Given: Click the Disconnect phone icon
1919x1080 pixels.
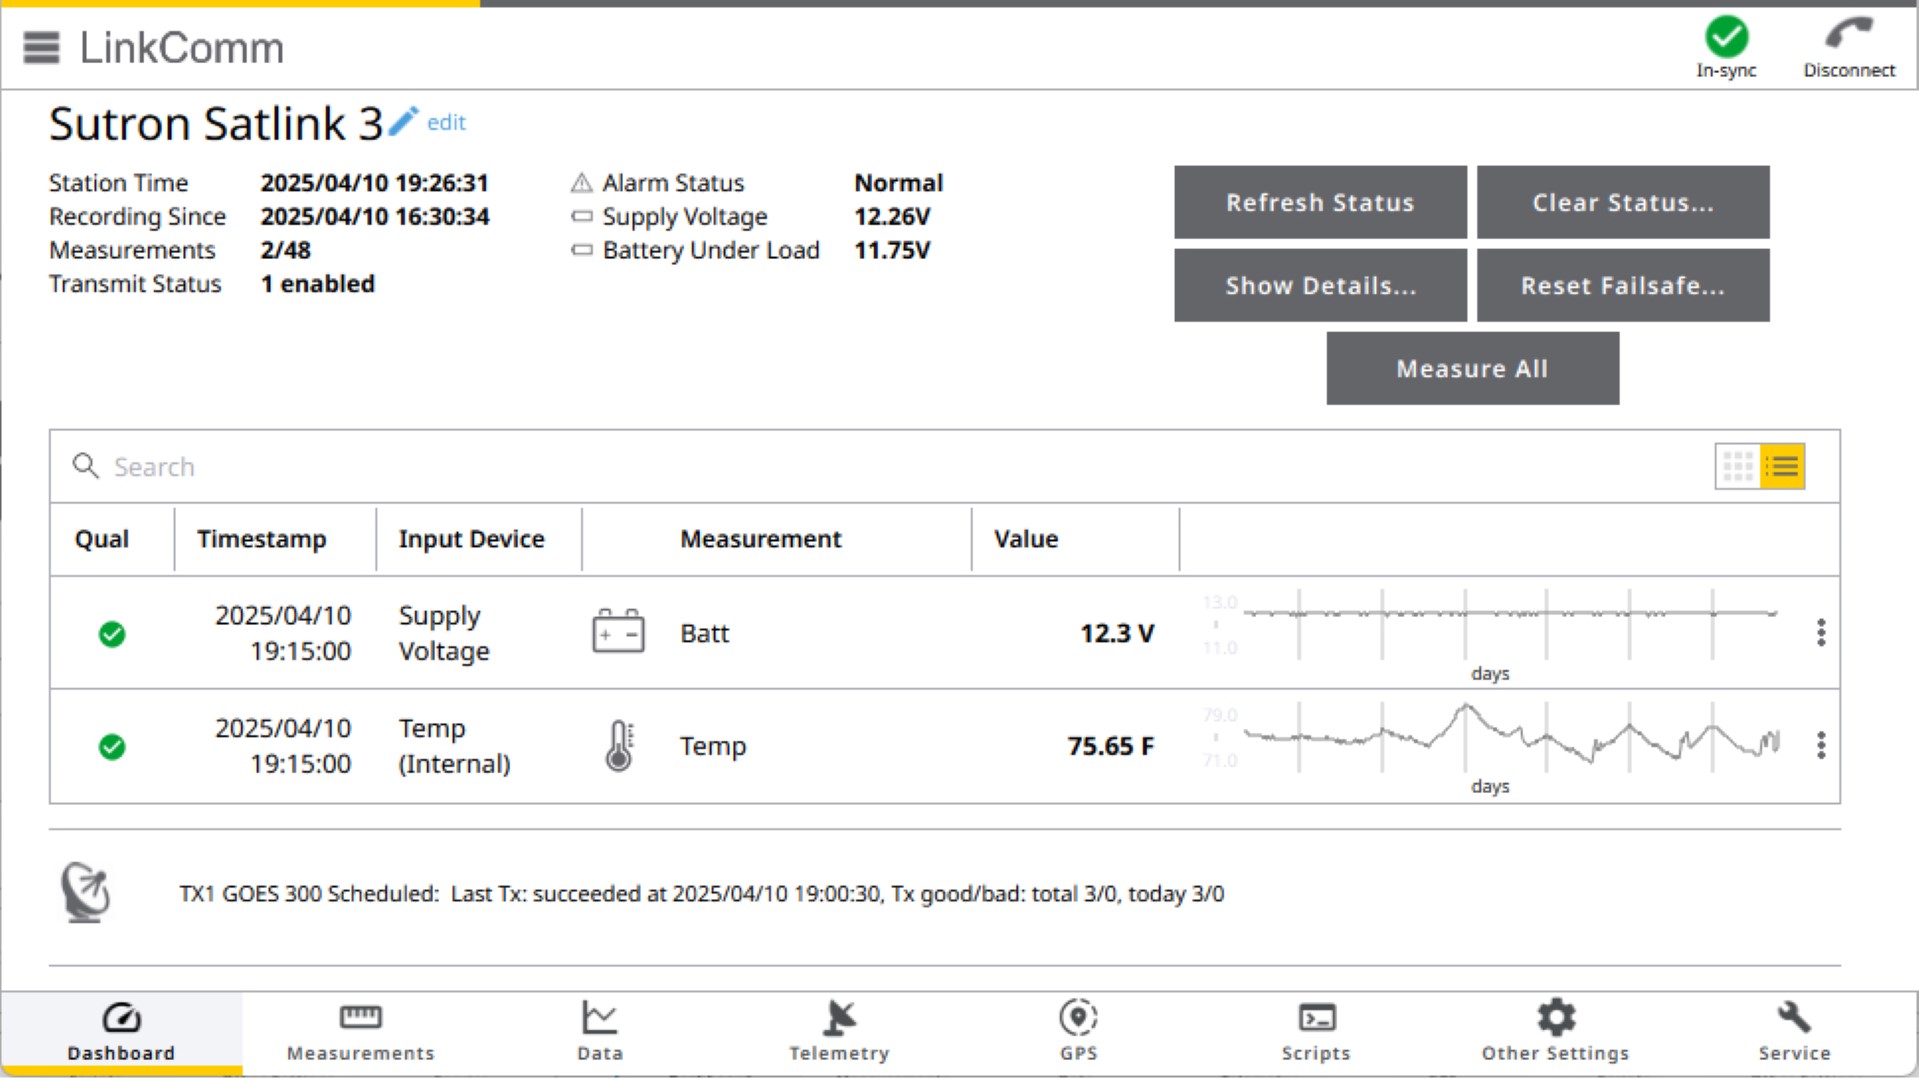Looking at the screenshot, I should (1848, 33).
